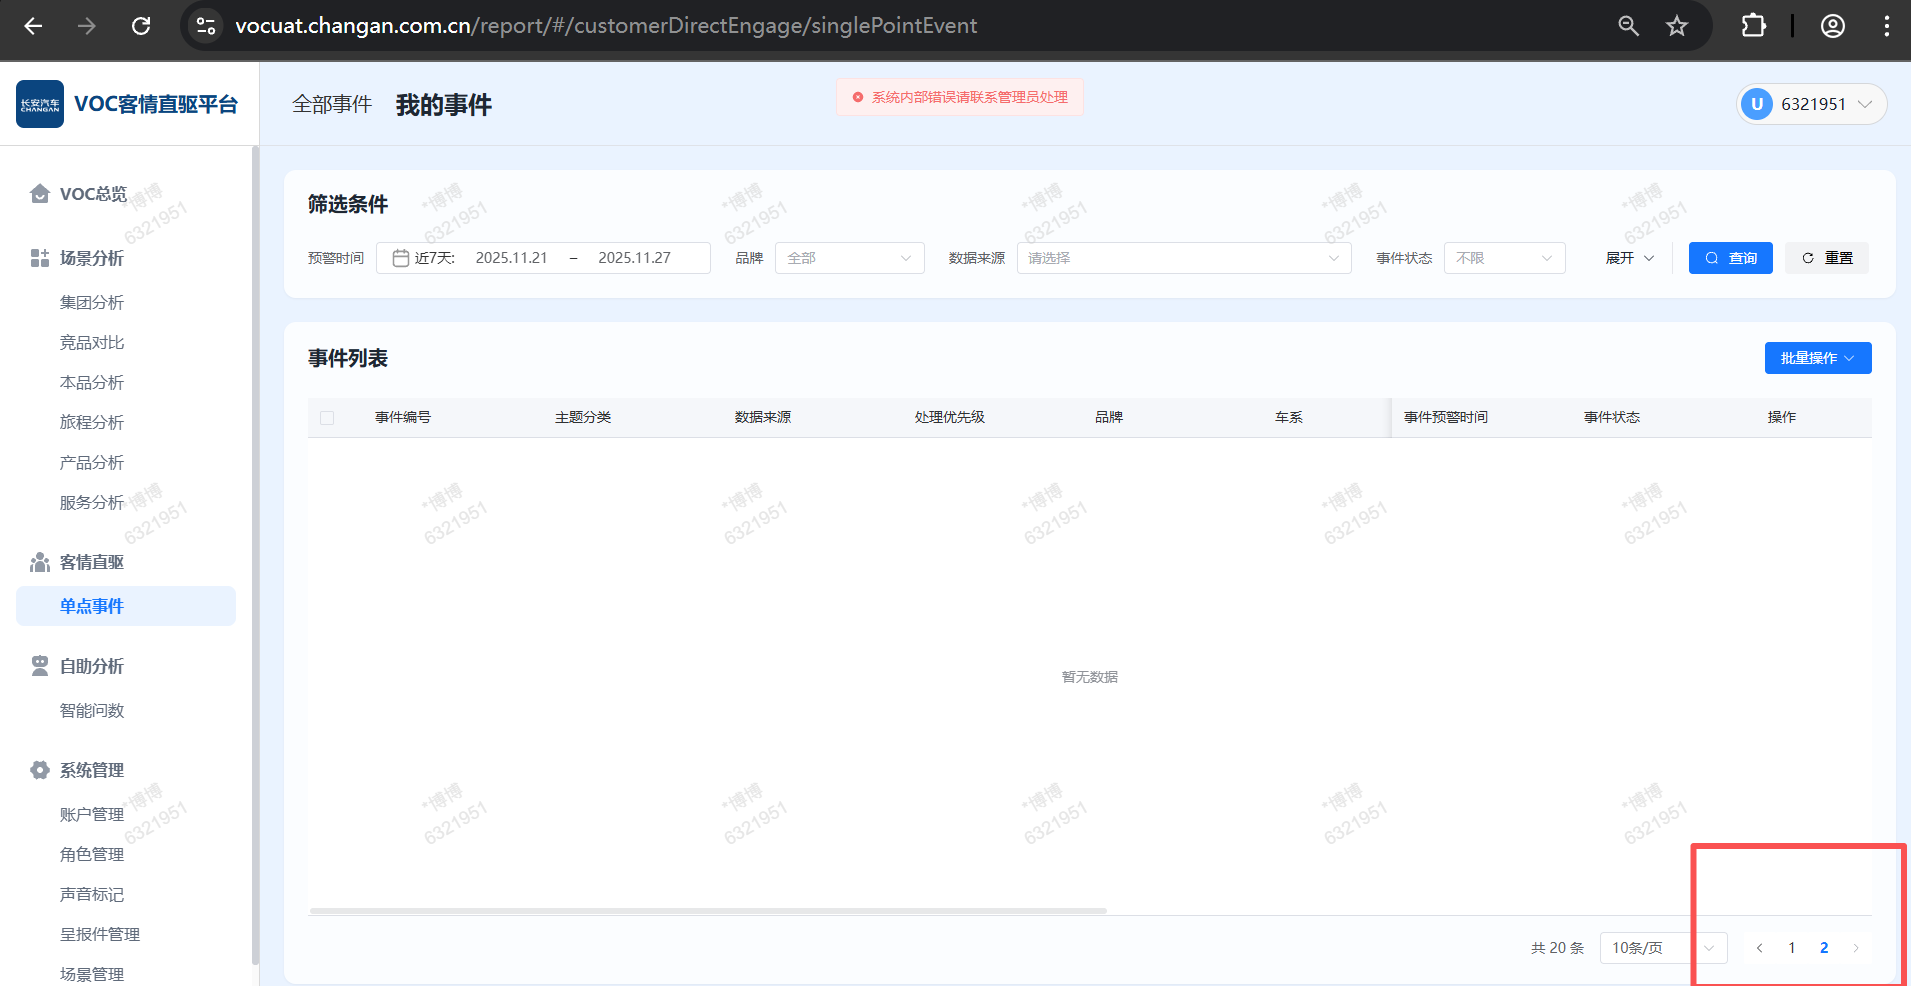Open the browser extensions puzzle icon
This screenshot has width=1911, height=986.
(1753, 26)
